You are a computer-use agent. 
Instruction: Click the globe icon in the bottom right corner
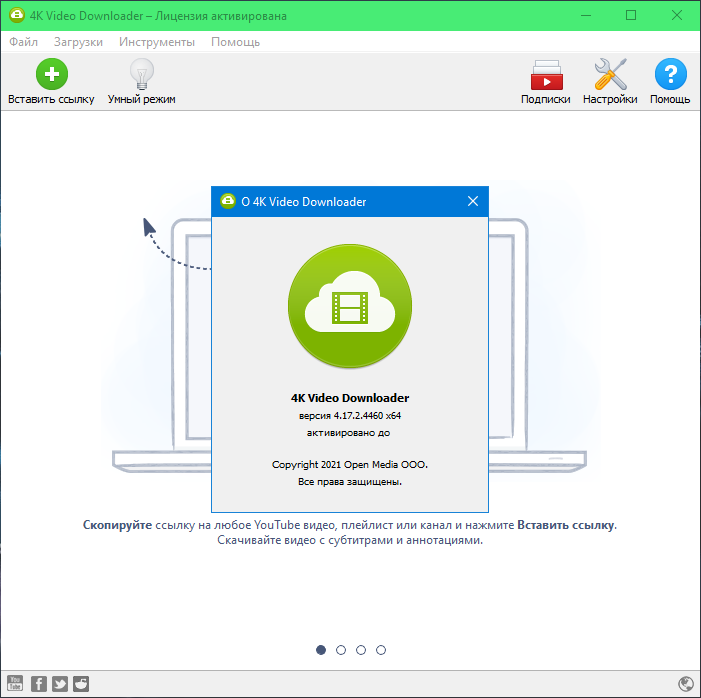(x=685, y=684)
